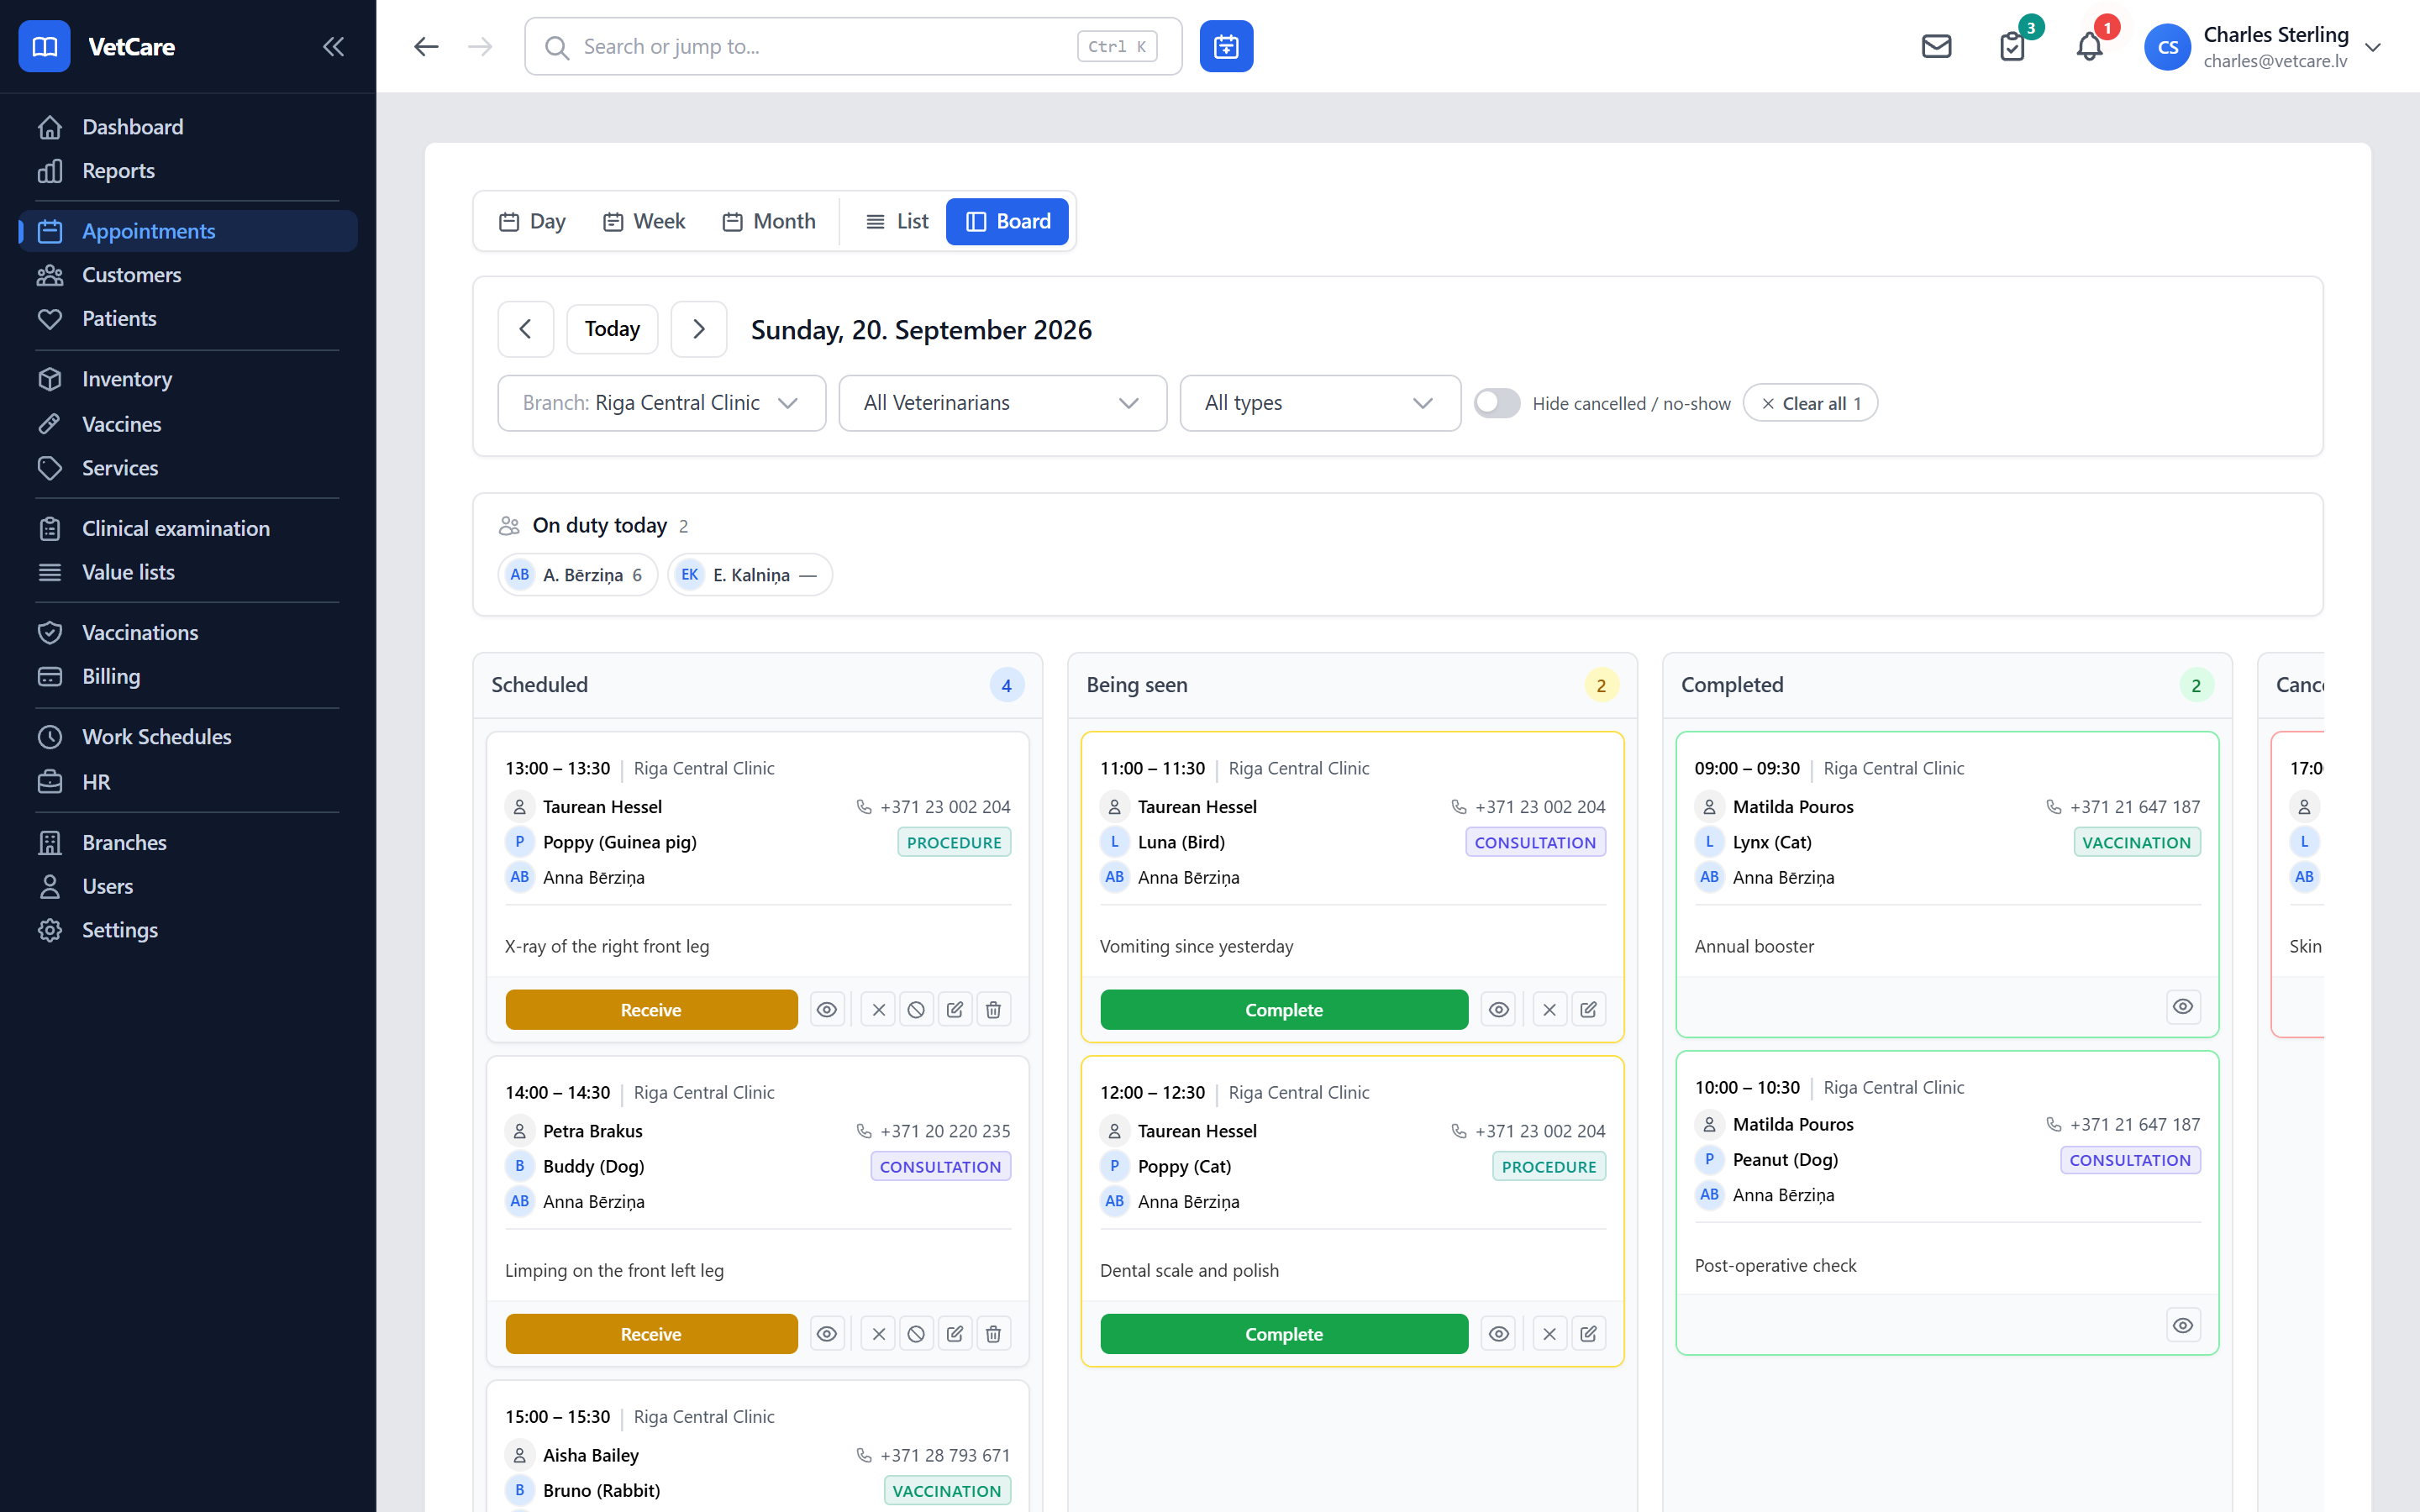Image resolution: width=2420 pixels, height=1512 pixels.
Task: Mark 13:00 Poppy appointment as no-show
Action: click(x=916, y=1010)
